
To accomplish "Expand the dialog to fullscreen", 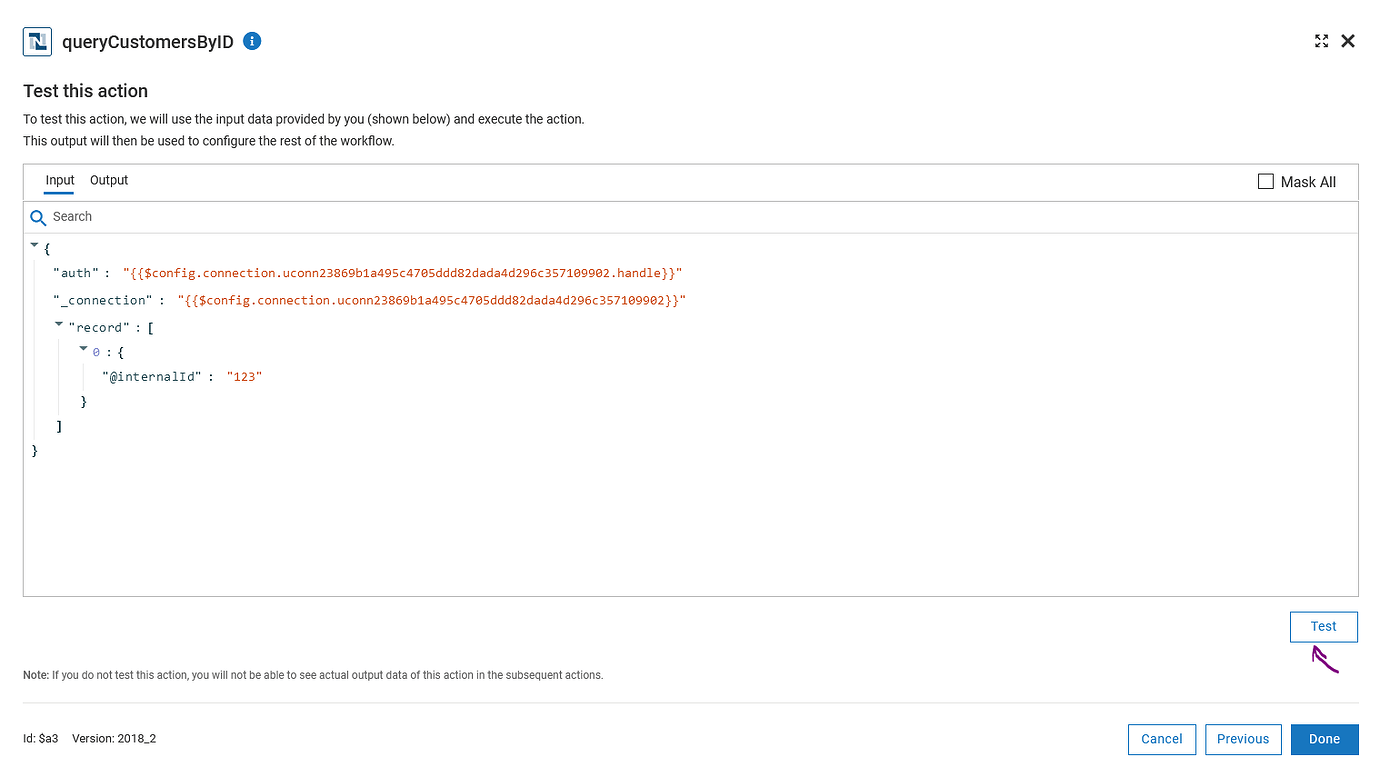I will [1321, 41].
